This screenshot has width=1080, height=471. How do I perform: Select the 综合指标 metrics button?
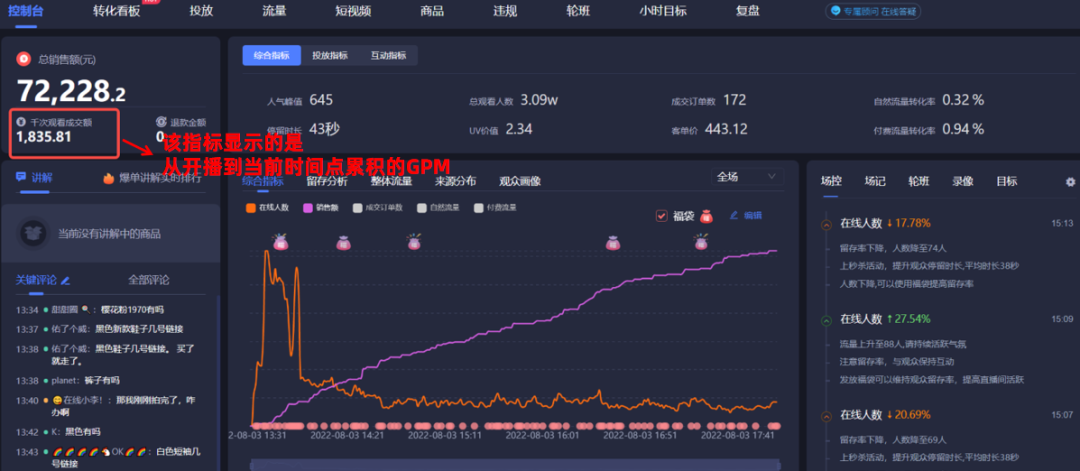tap(271, 56)
